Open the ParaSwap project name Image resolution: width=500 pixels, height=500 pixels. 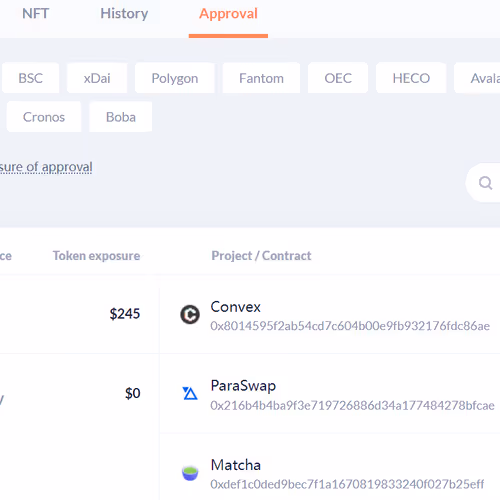[243, 386]
